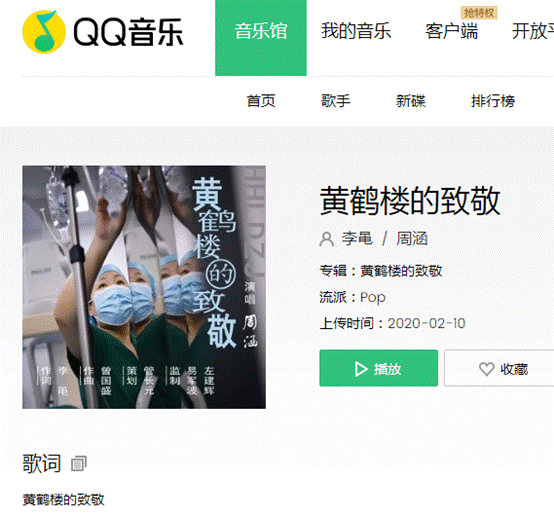Image resolution: width=554 pixels, height=517 pixels.
Task: Open the 新碟 section
Action: click(411, 101)
